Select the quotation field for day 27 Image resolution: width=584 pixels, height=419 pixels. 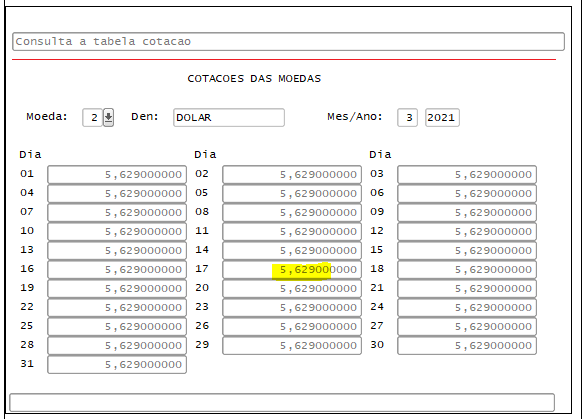467,327
